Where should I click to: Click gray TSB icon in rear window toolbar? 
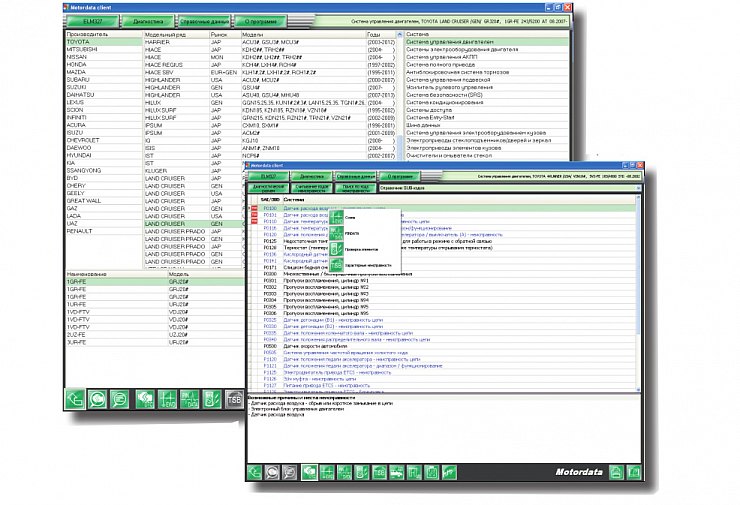(234, 399)
